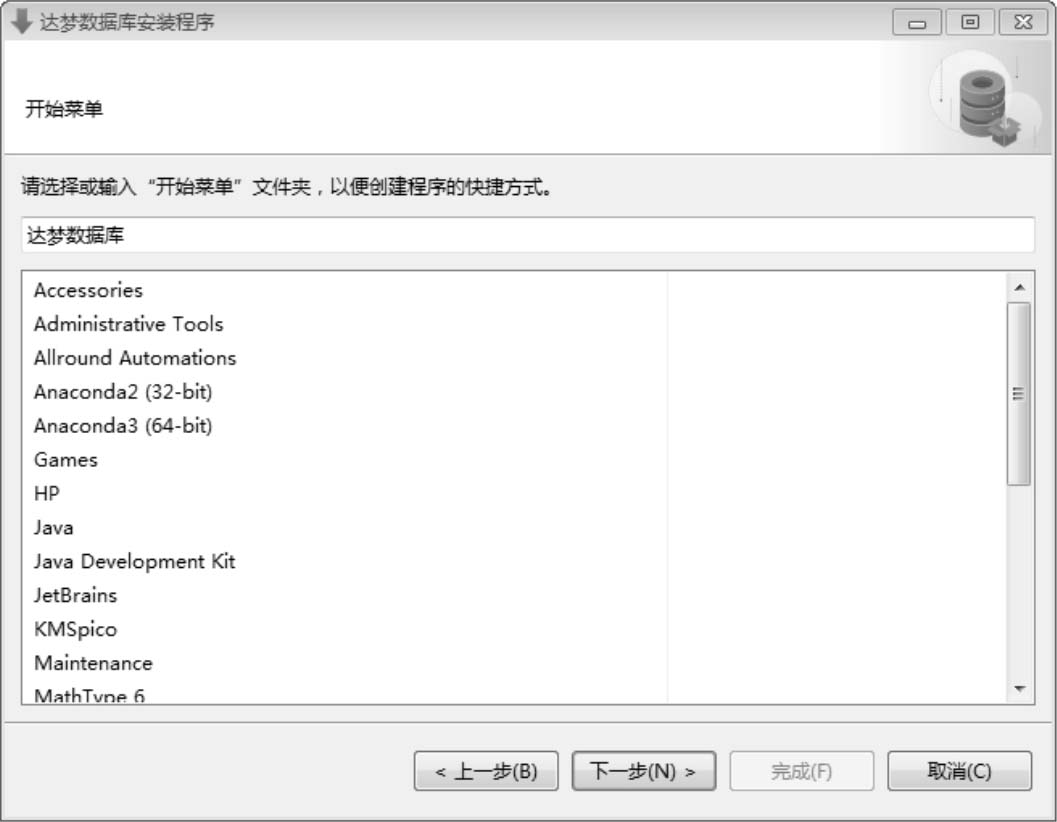
Task: Maximize the installer window
Action: 970,22
